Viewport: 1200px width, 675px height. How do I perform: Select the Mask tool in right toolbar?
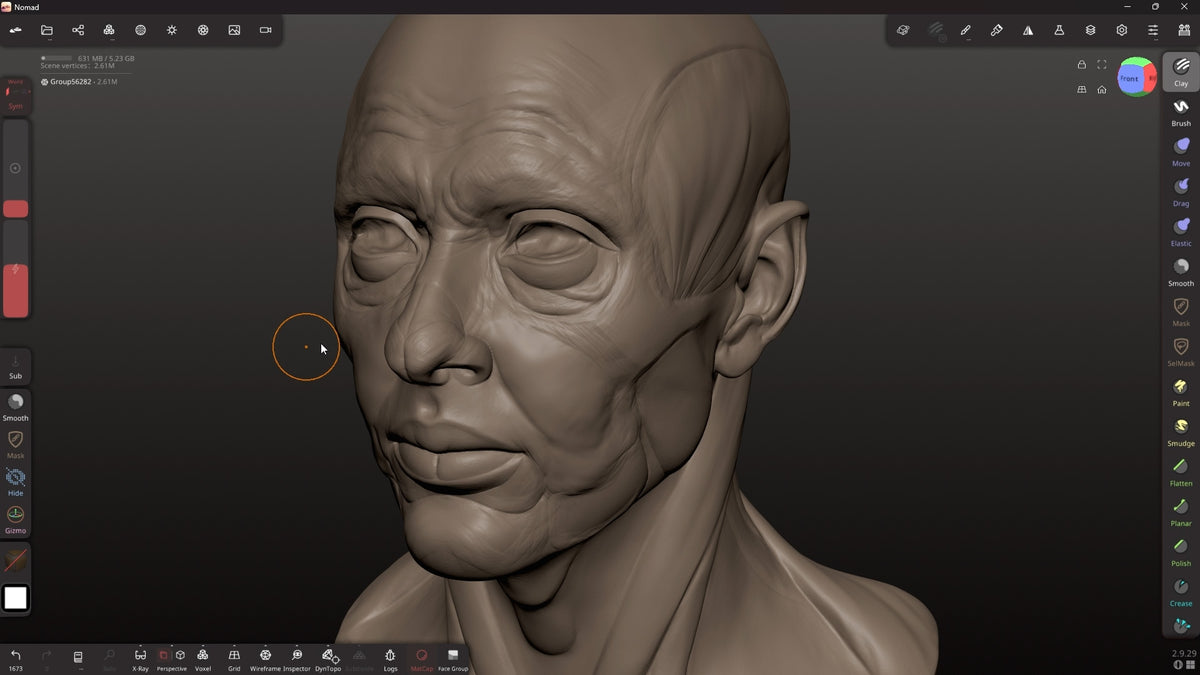(1181, 311)
